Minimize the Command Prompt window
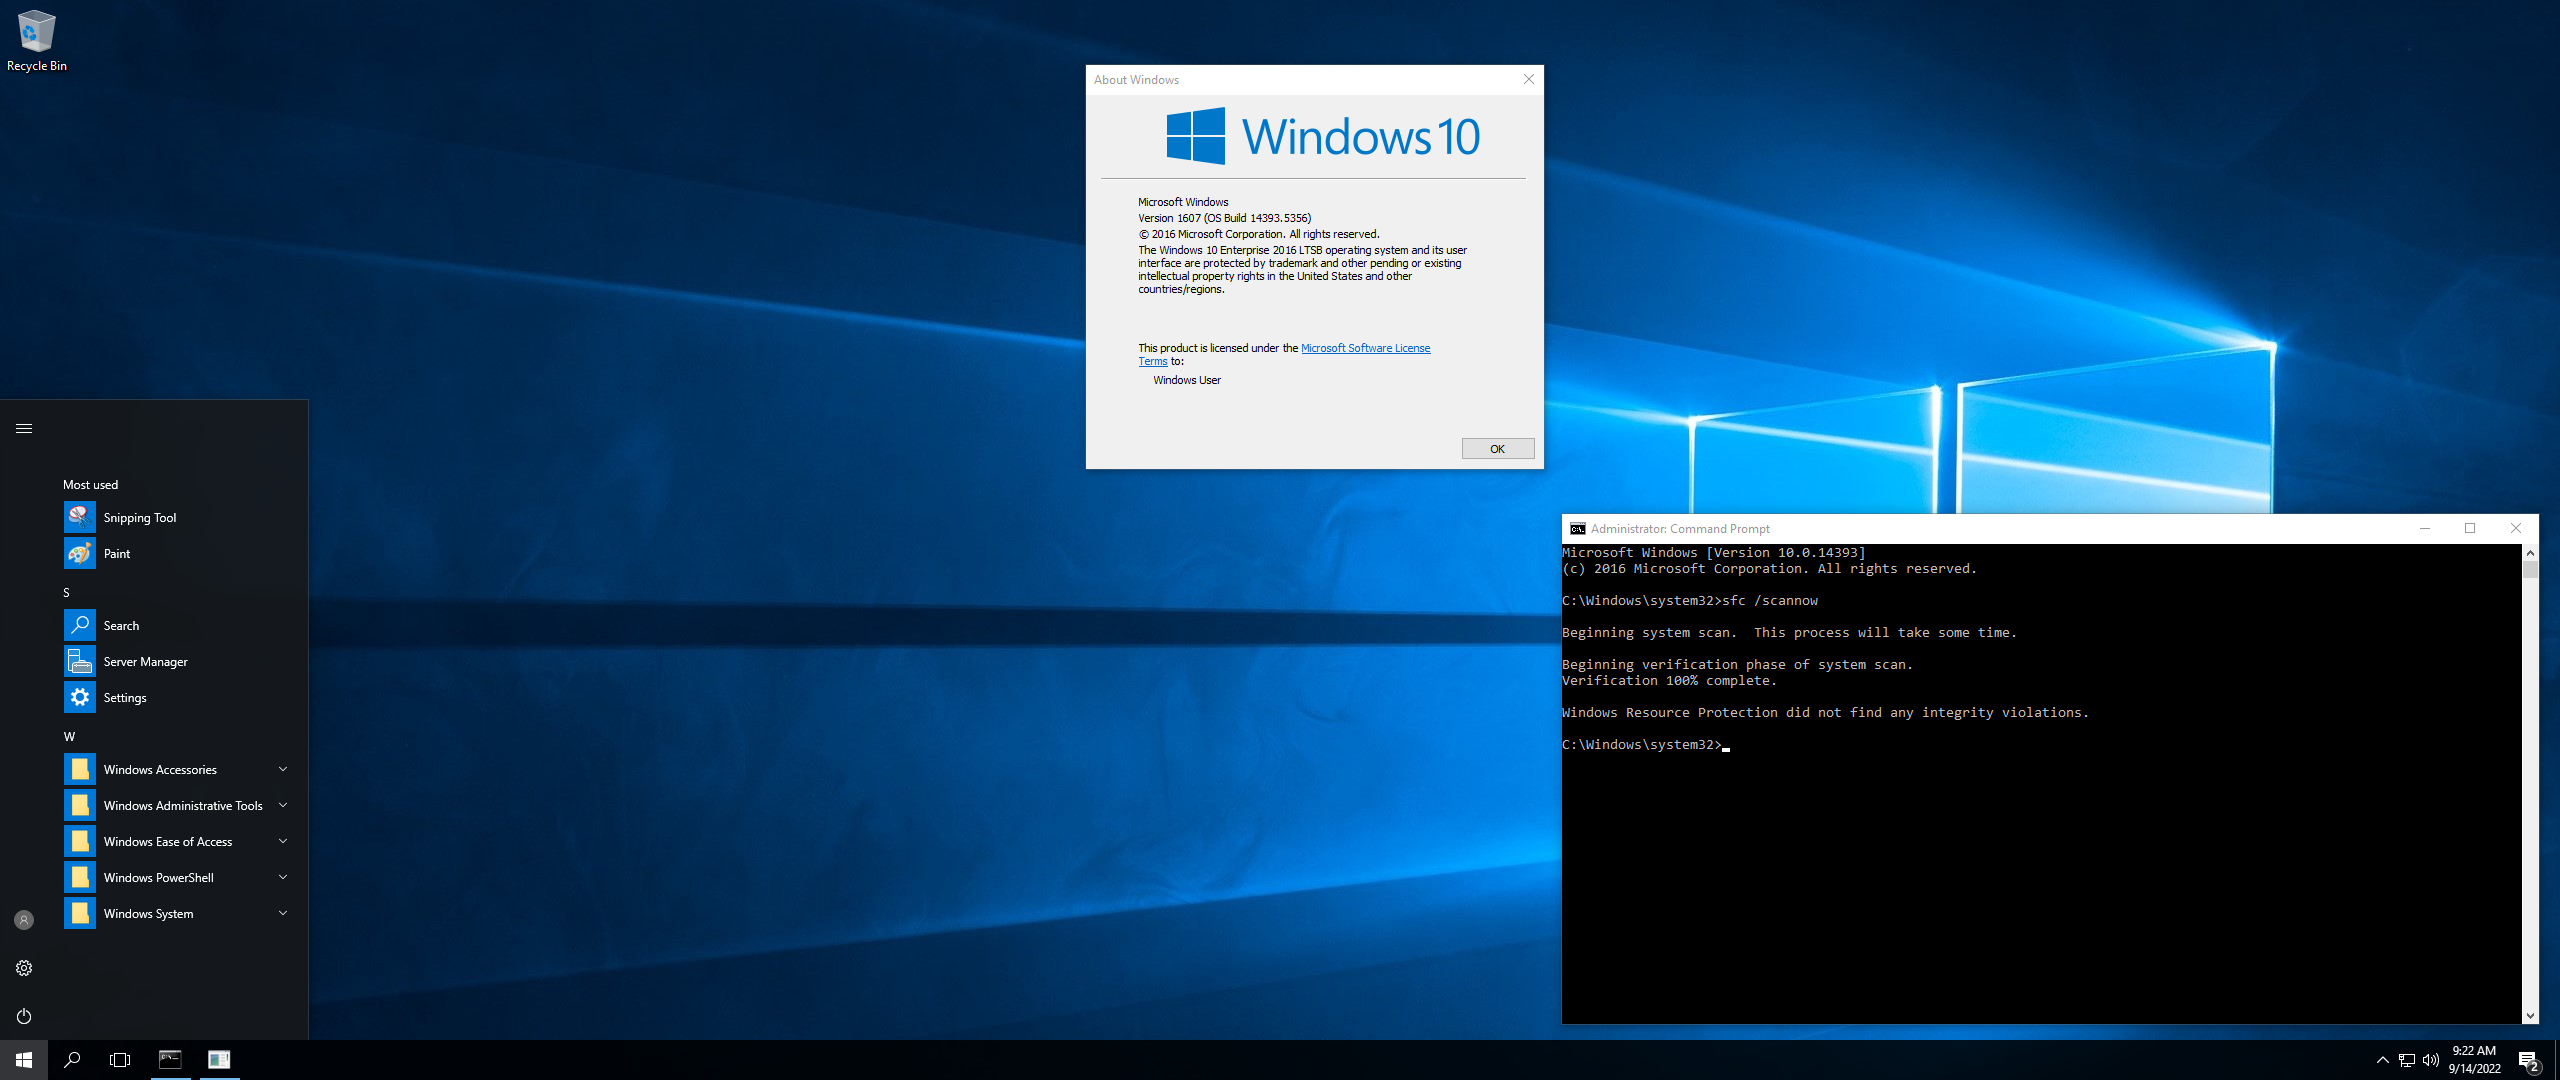Screen dimensions: 2560x1080 coord(2424,529)
